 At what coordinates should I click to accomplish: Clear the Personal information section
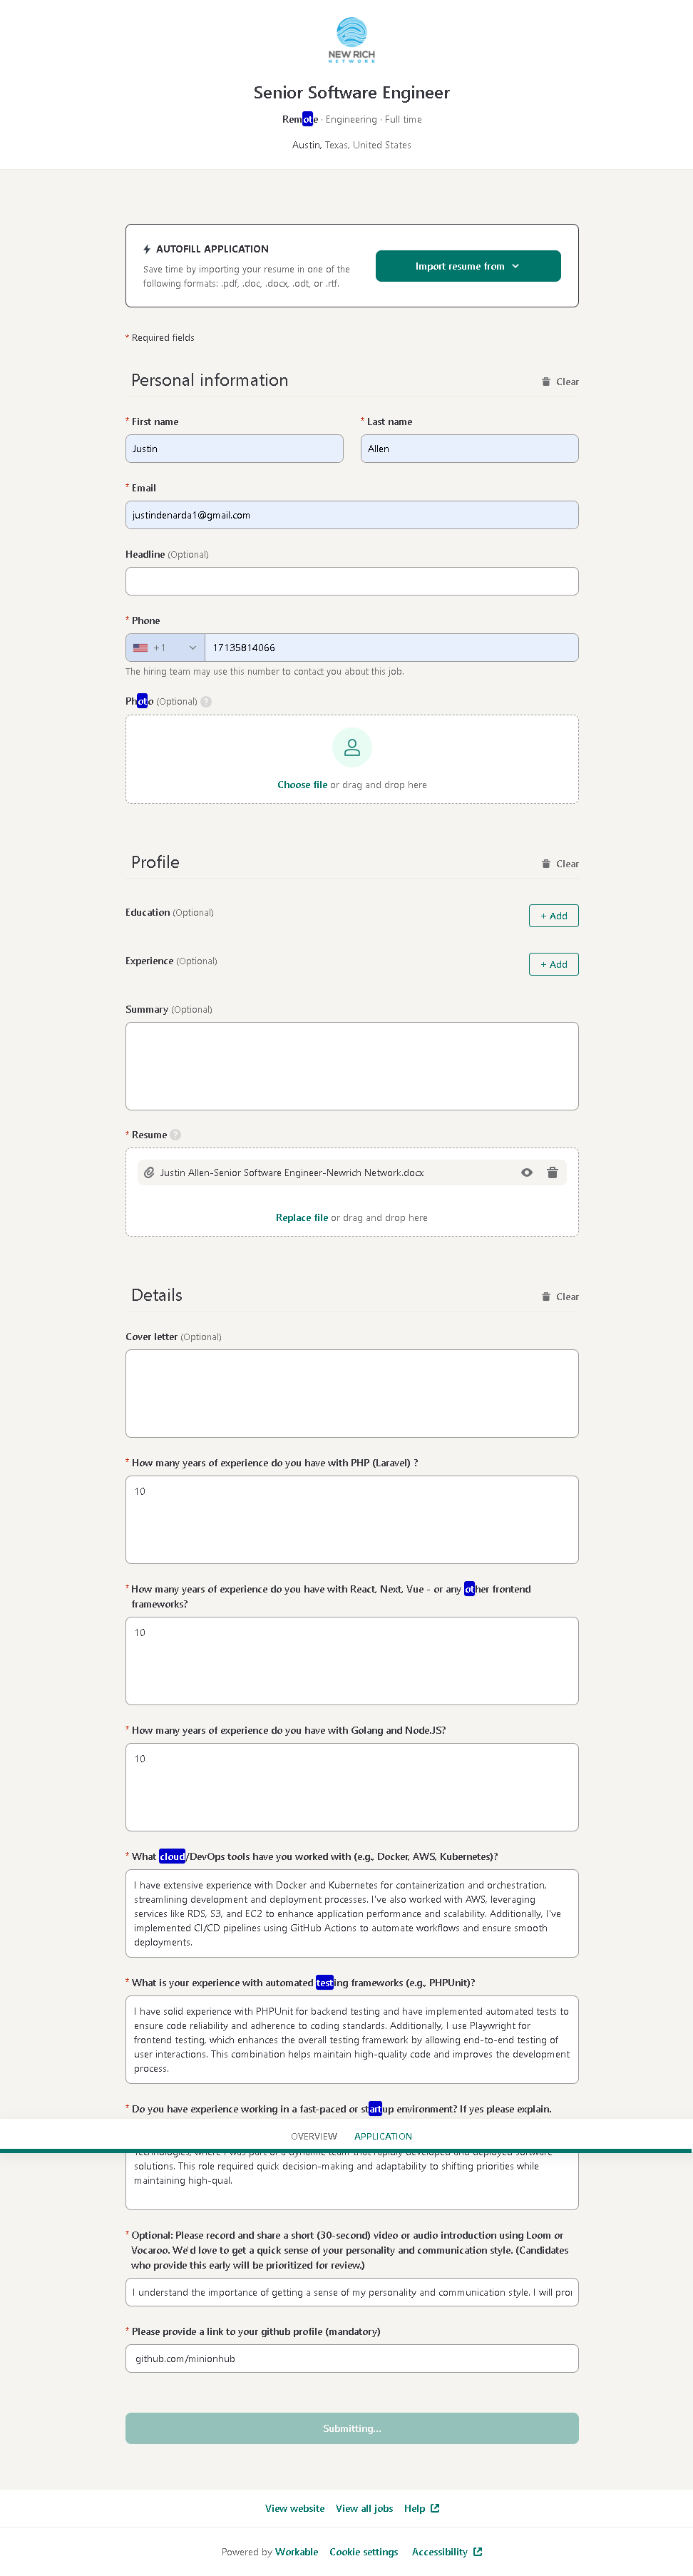tap(560, 382)
